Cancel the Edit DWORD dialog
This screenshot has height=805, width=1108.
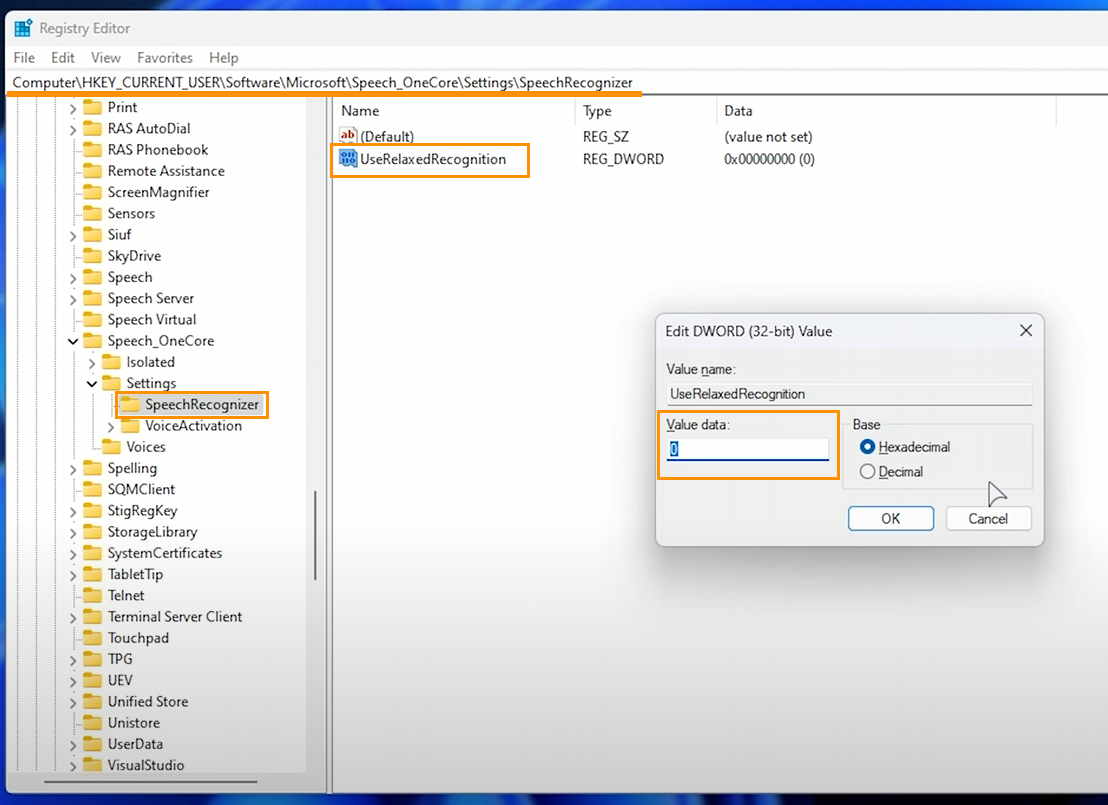(x=988, y=519)
